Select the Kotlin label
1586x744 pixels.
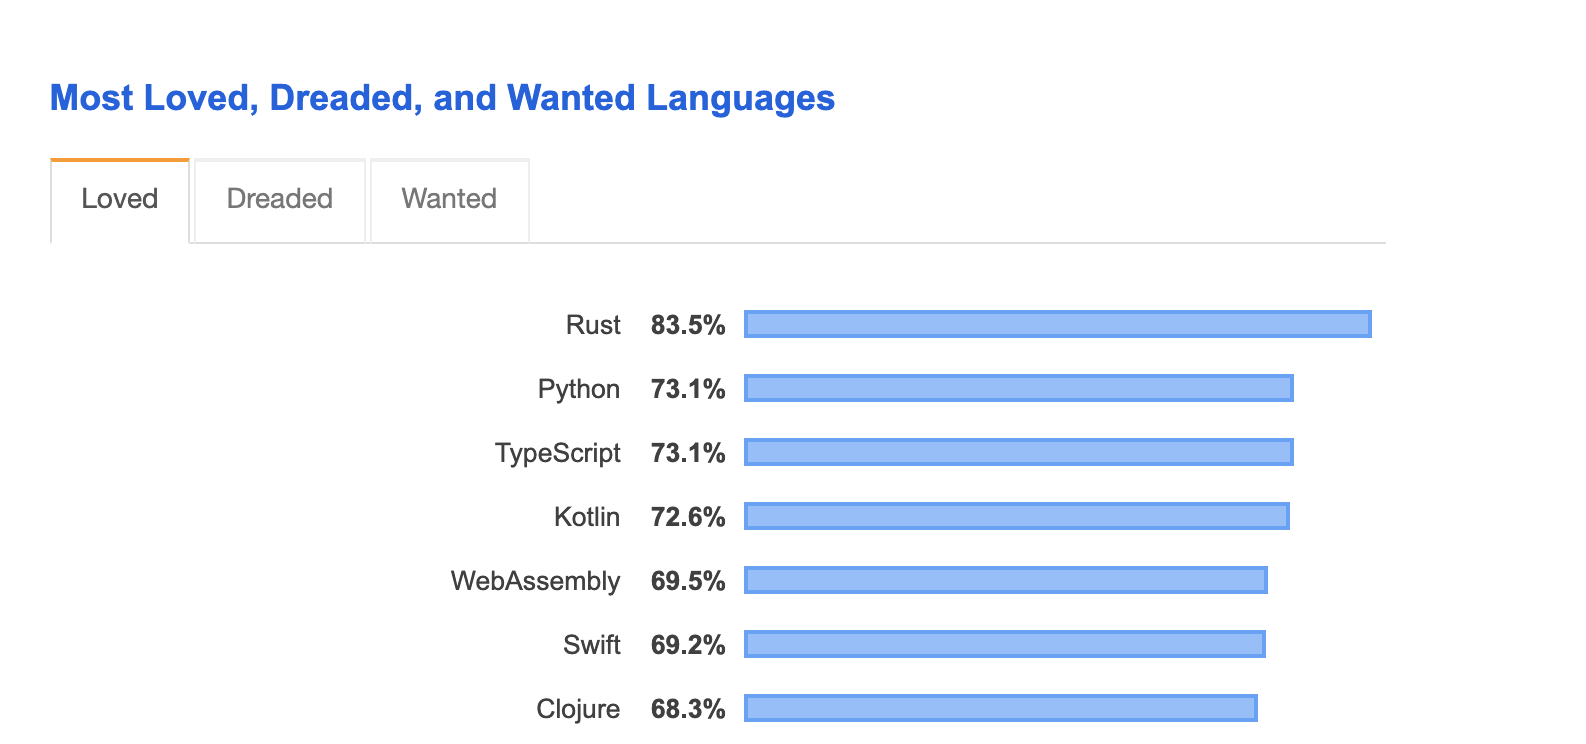click(586, 517)
